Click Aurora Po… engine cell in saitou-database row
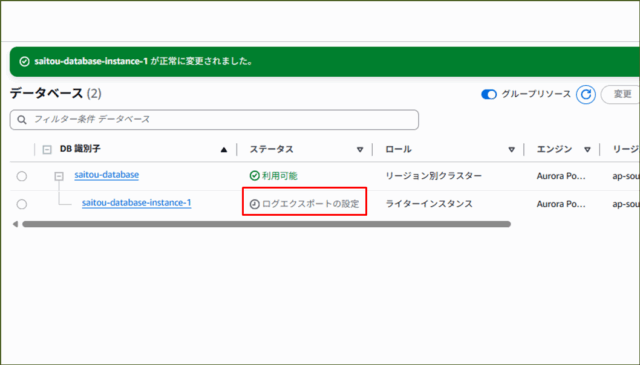Viewport: 640px width, 365px height. [x=561, y=176]
